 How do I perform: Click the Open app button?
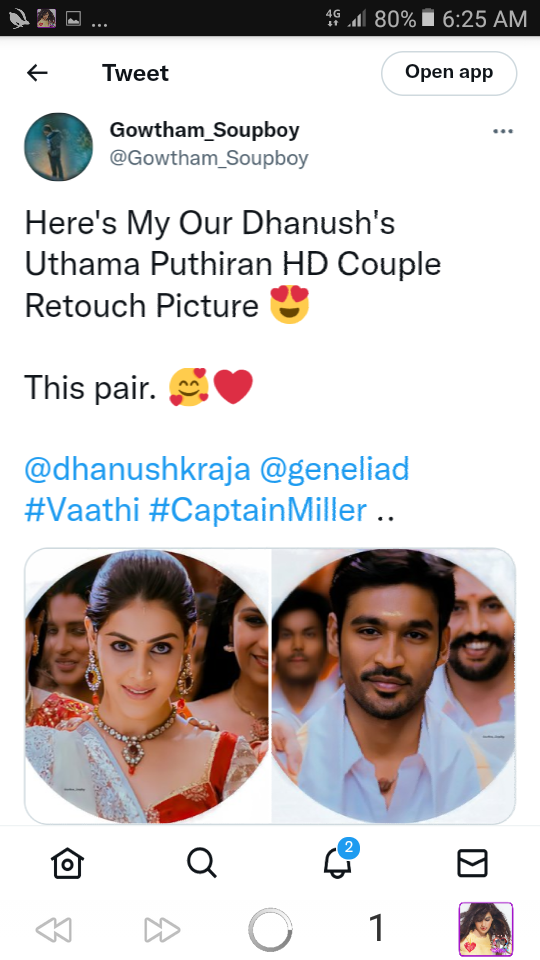pos(449,73)
